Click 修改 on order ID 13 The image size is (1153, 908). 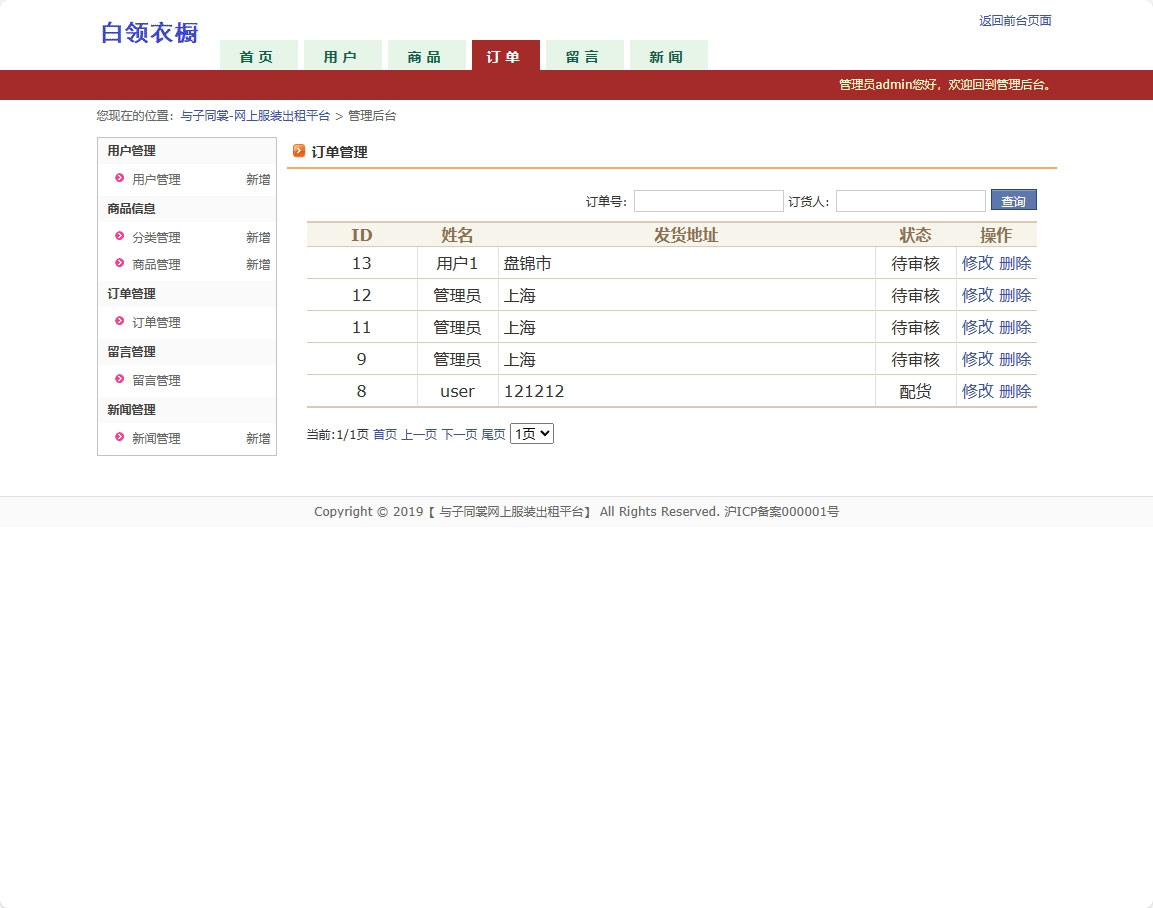point(976,262)
